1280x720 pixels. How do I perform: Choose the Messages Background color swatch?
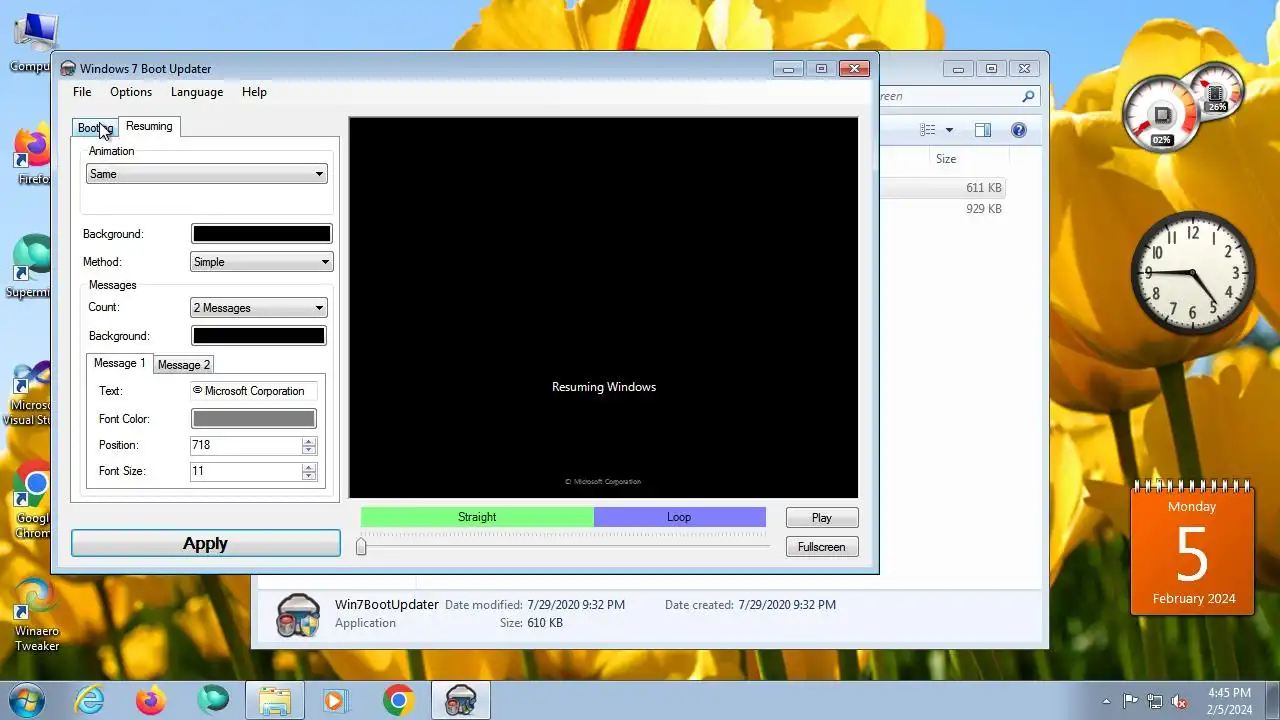(x=259, y=336)
